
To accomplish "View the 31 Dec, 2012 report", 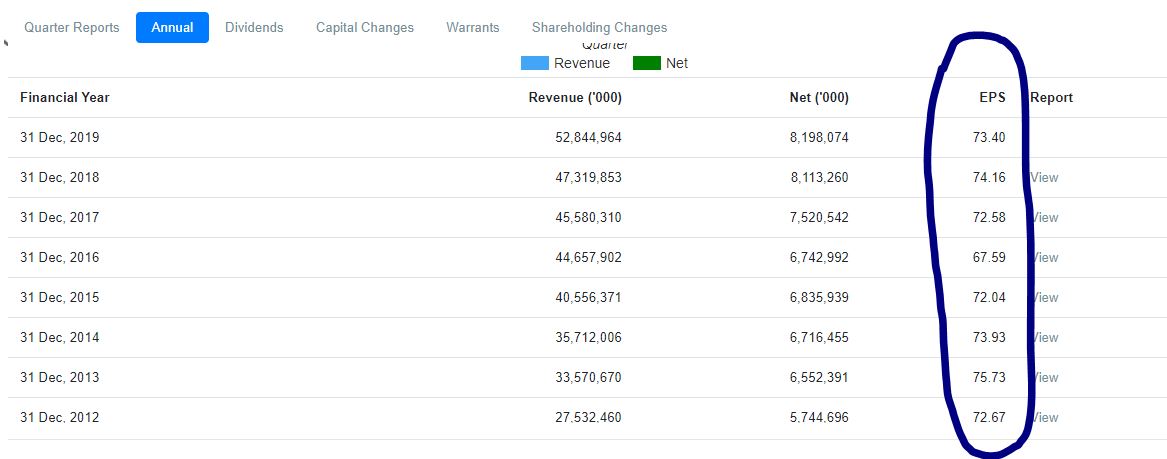I will (x=1045, y=418).
